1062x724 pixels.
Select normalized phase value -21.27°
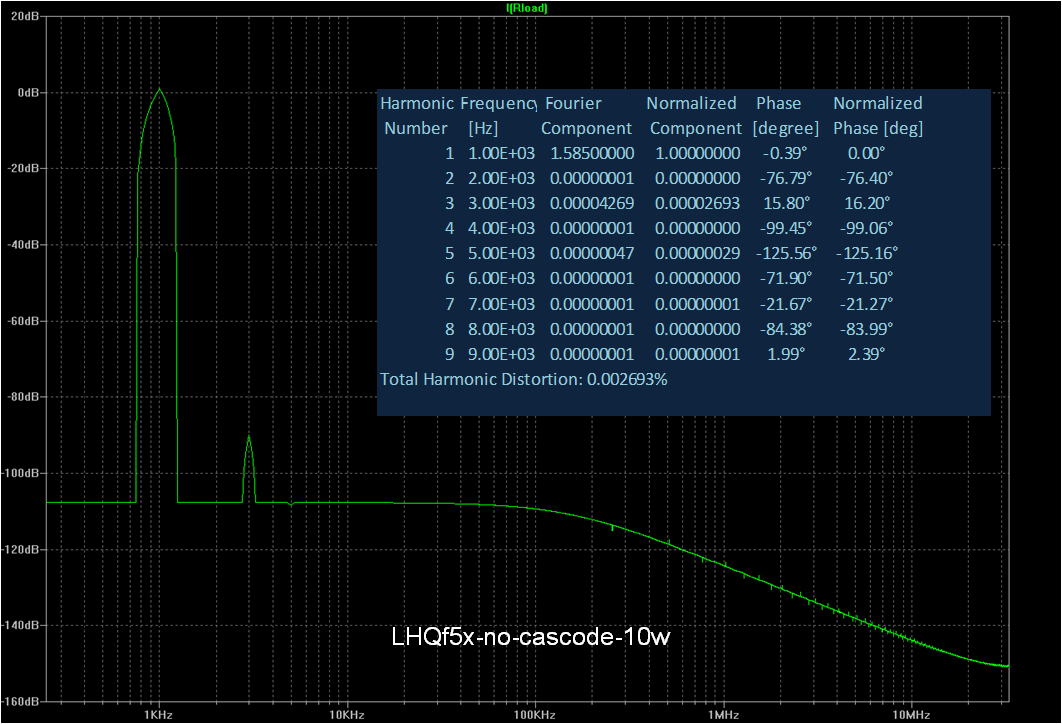point(867,305)
